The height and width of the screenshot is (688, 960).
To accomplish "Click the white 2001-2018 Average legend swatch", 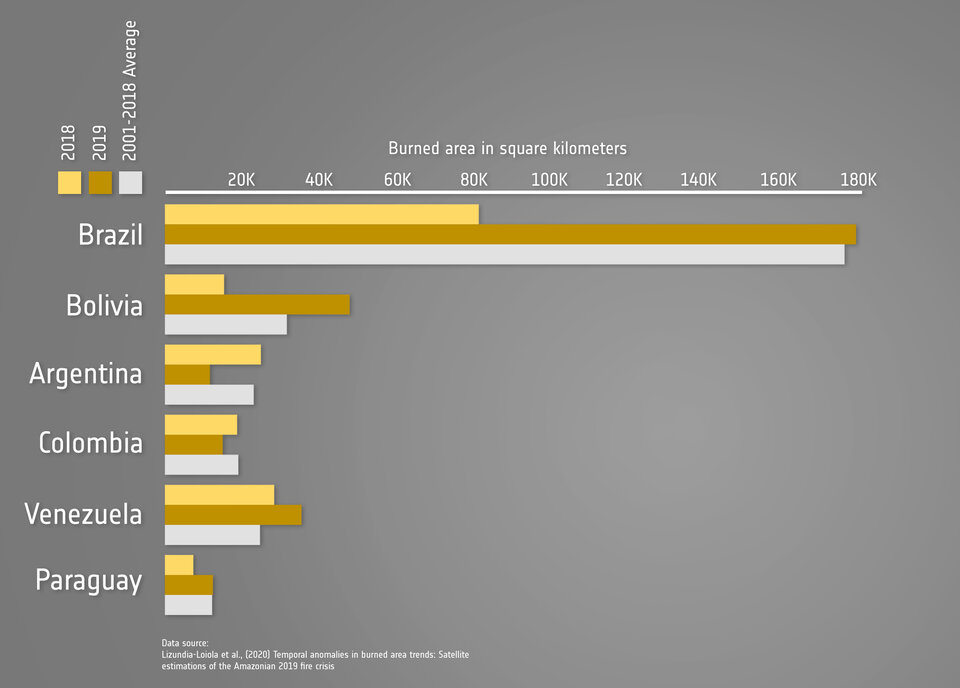I will (x=130, y=182).
